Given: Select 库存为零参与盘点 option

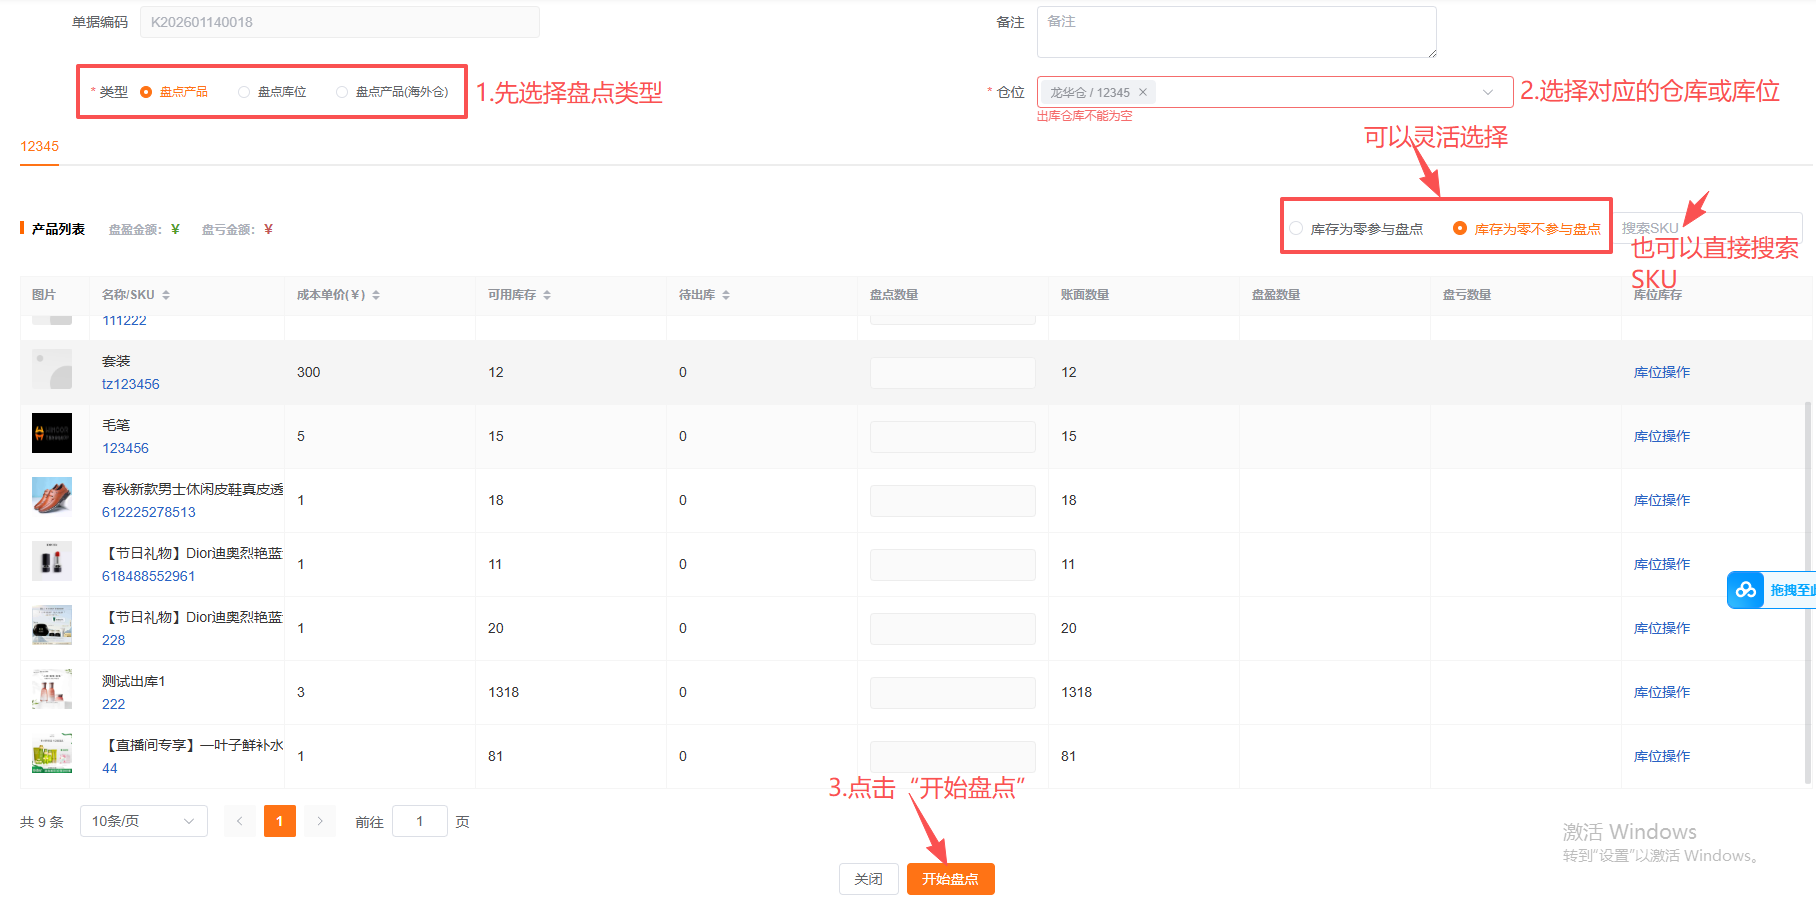Looking at the screenshot, I should tap(1297, 229).
